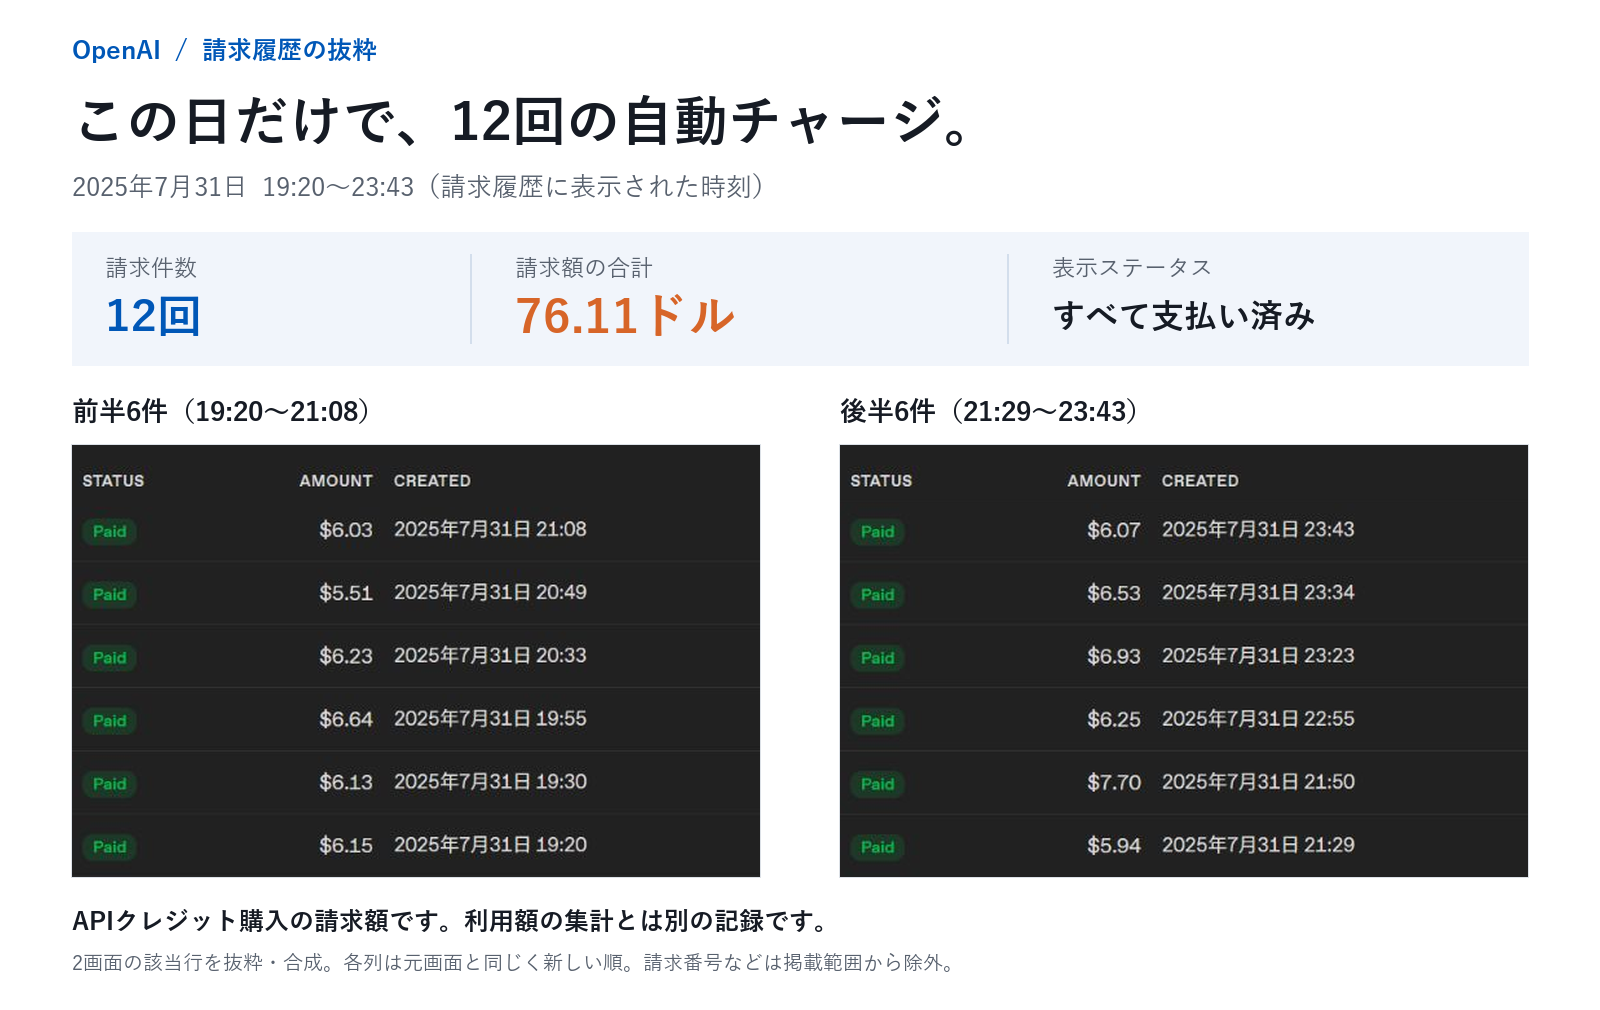
Task: Click the CREATED header in the right table
Action: 1200,481
